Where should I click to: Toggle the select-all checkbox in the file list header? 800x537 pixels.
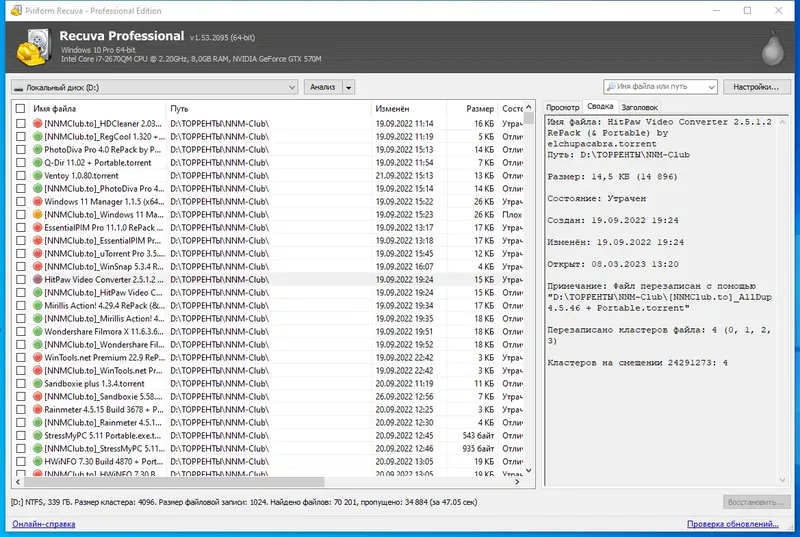tap(20, 109)
